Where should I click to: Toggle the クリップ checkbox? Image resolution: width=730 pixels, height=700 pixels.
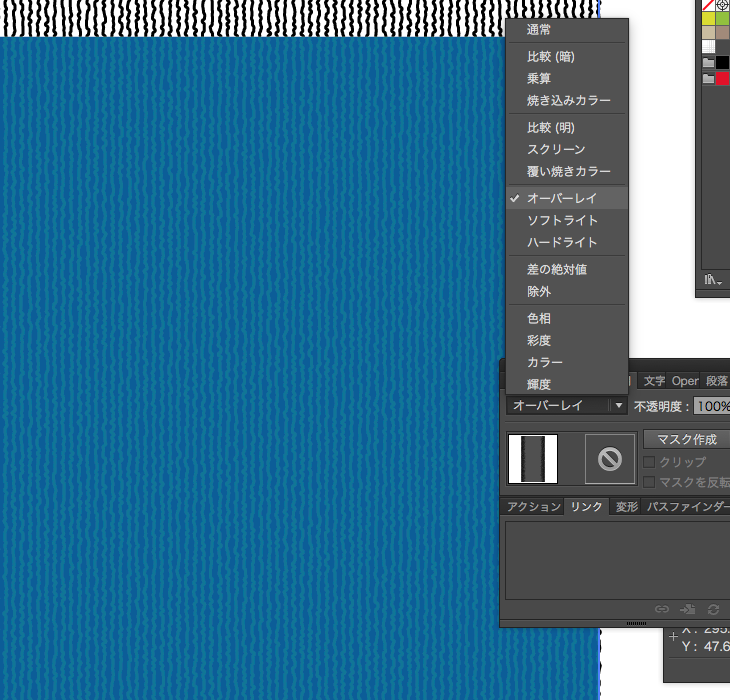(649, 462)
